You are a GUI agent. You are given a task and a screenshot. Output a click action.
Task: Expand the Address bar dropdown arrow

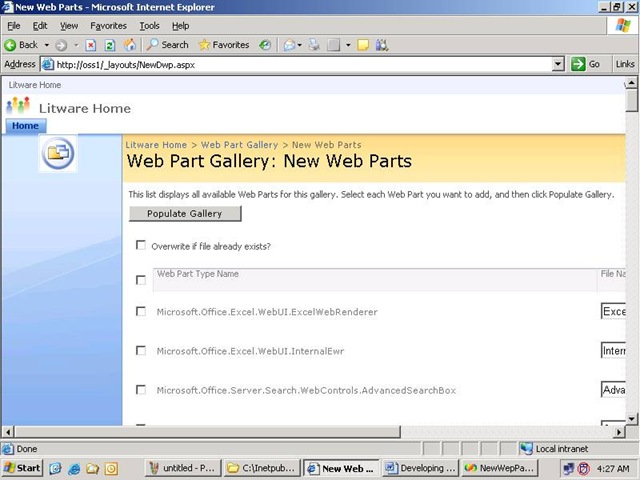point(558,64)
